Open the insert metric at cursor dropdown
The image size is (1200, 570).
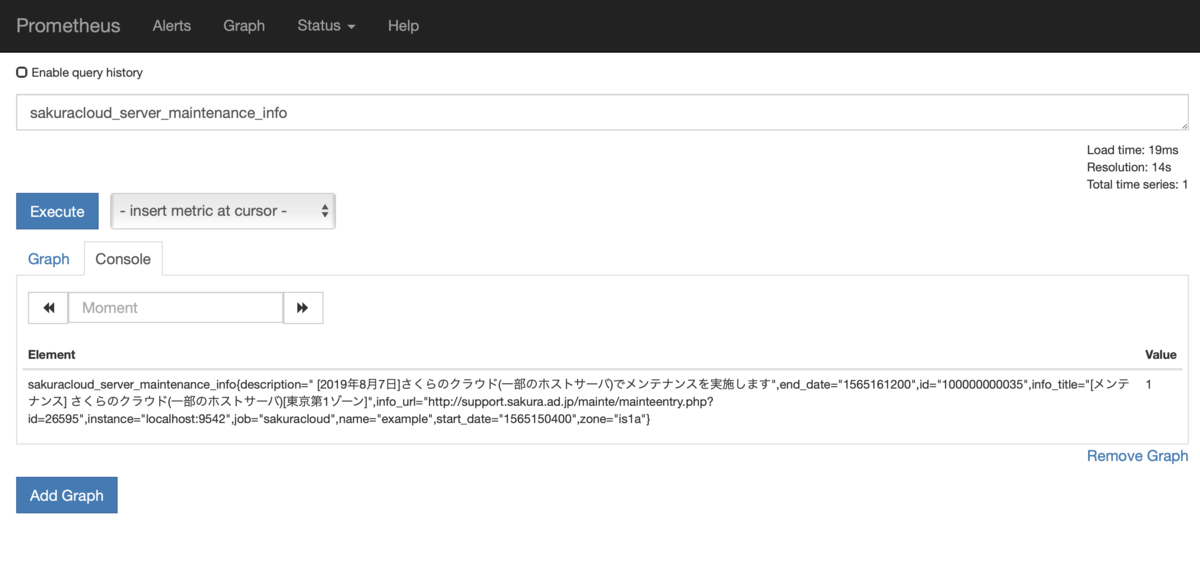[223, 211]
